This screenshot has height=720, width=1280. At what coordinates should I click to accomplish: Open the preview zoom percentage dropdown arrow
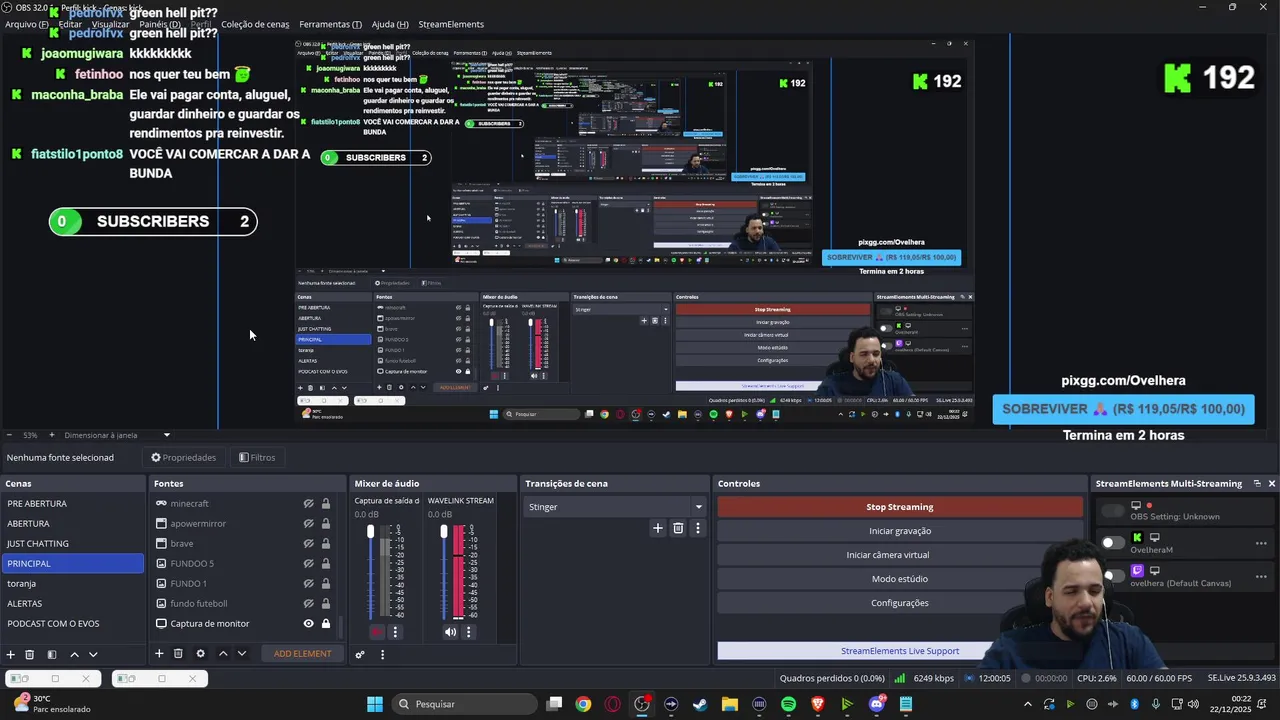[x=166, y=435]
